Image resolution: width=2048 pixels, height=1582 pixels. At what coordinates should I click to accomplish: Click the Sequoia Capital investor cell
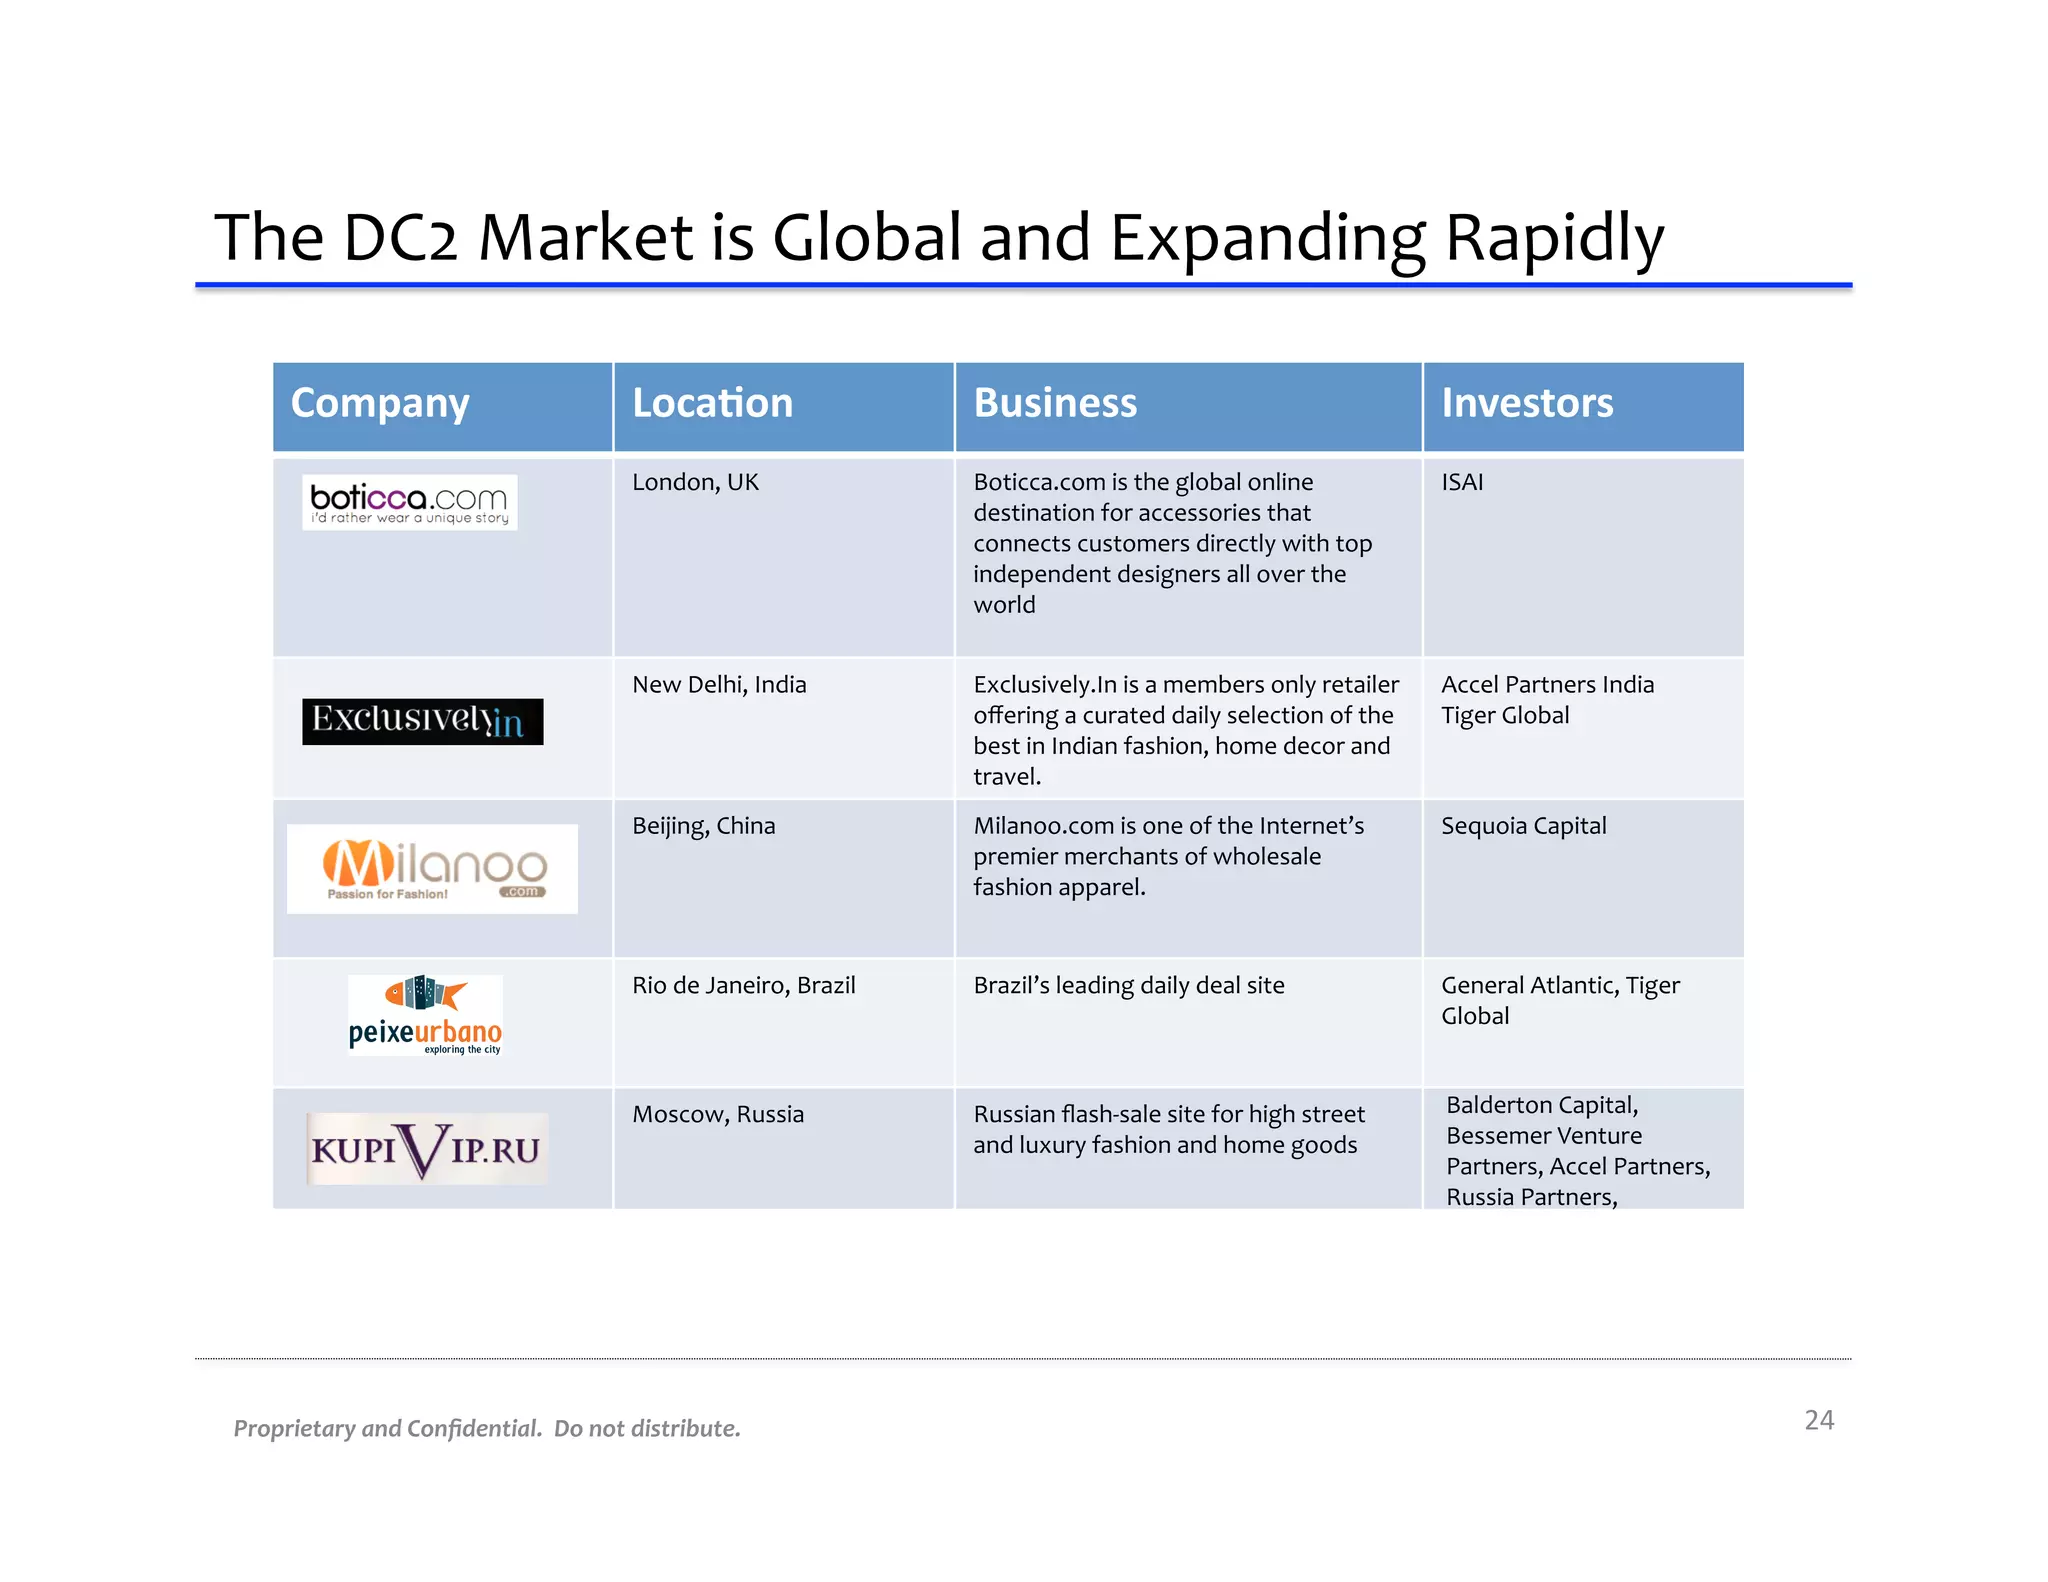pos(1523,826)
